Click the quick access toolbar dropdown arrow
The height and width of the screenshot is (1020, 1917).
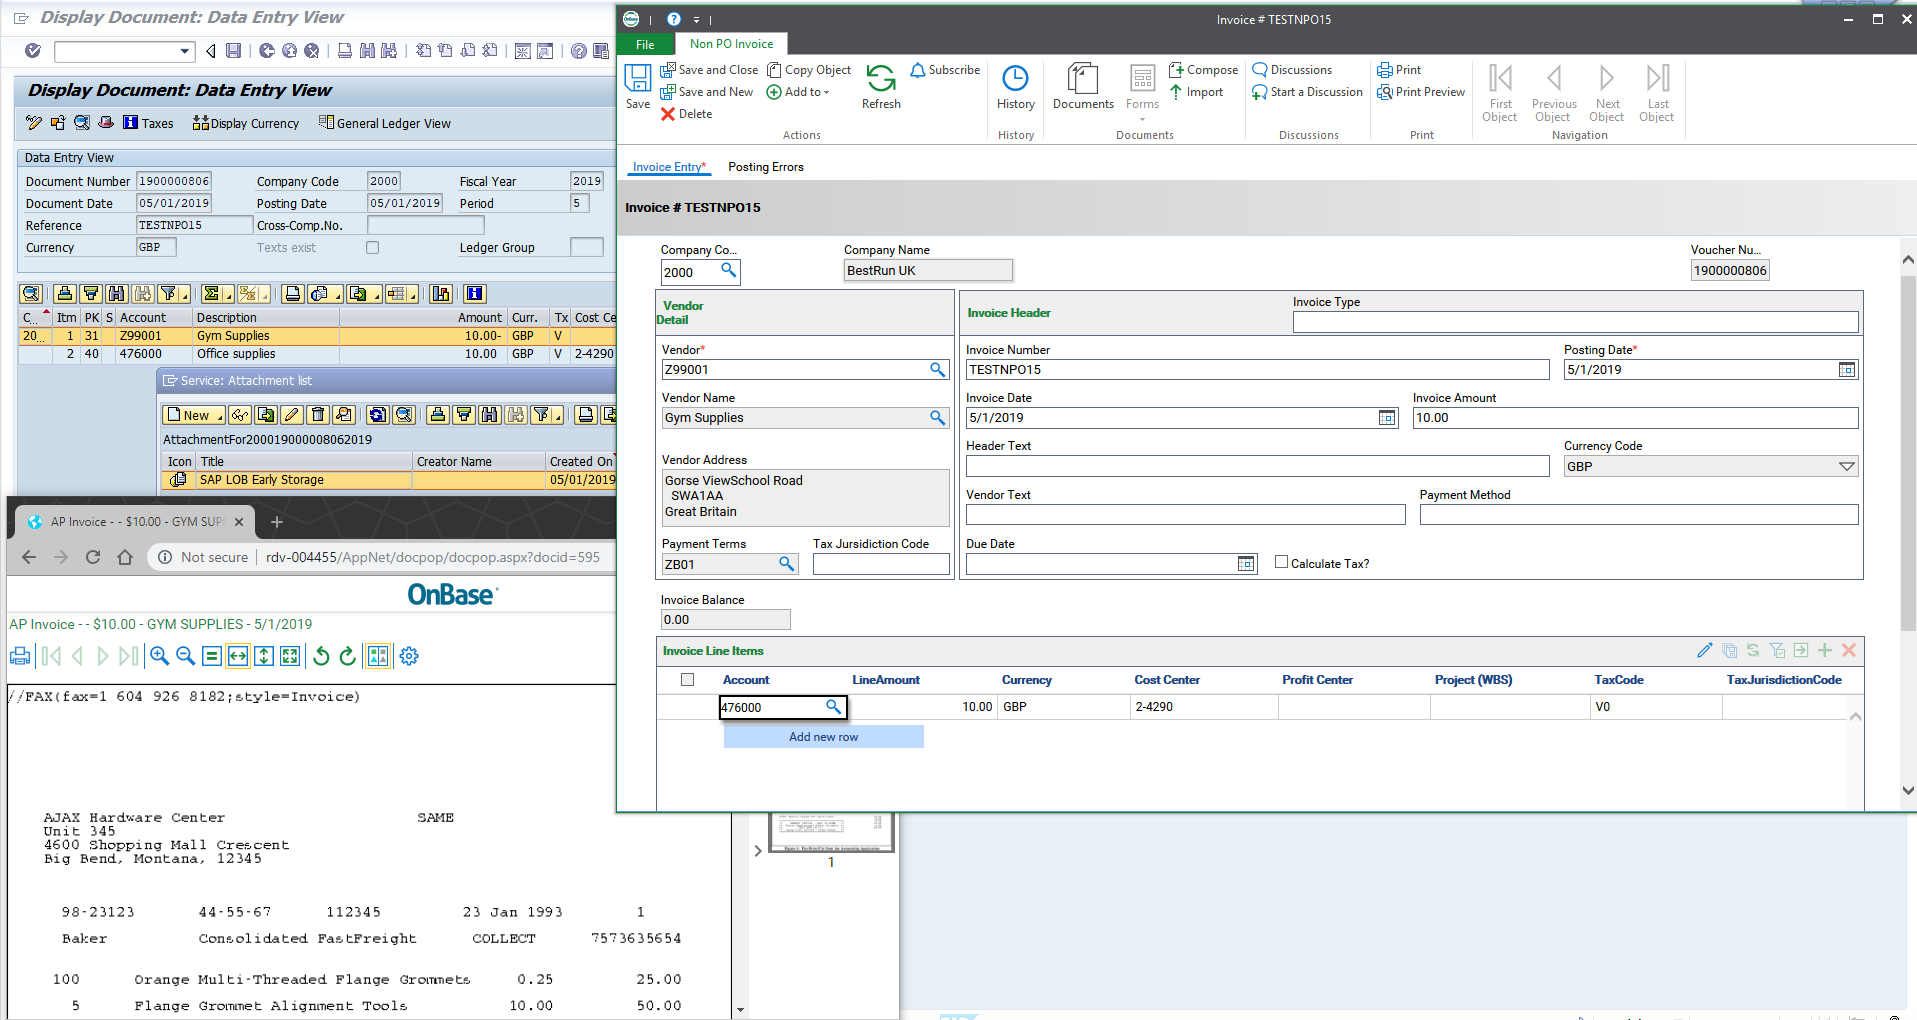[x=696, y=20]
